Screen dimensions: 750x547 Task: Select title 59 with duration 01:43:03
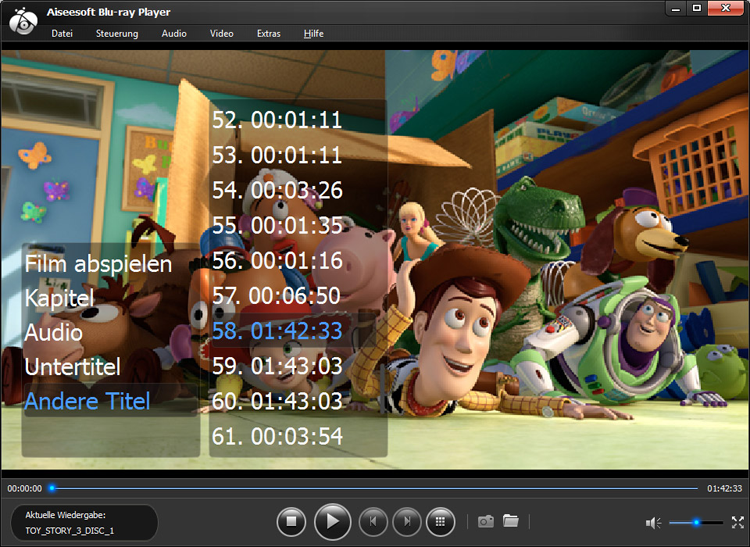277,366
